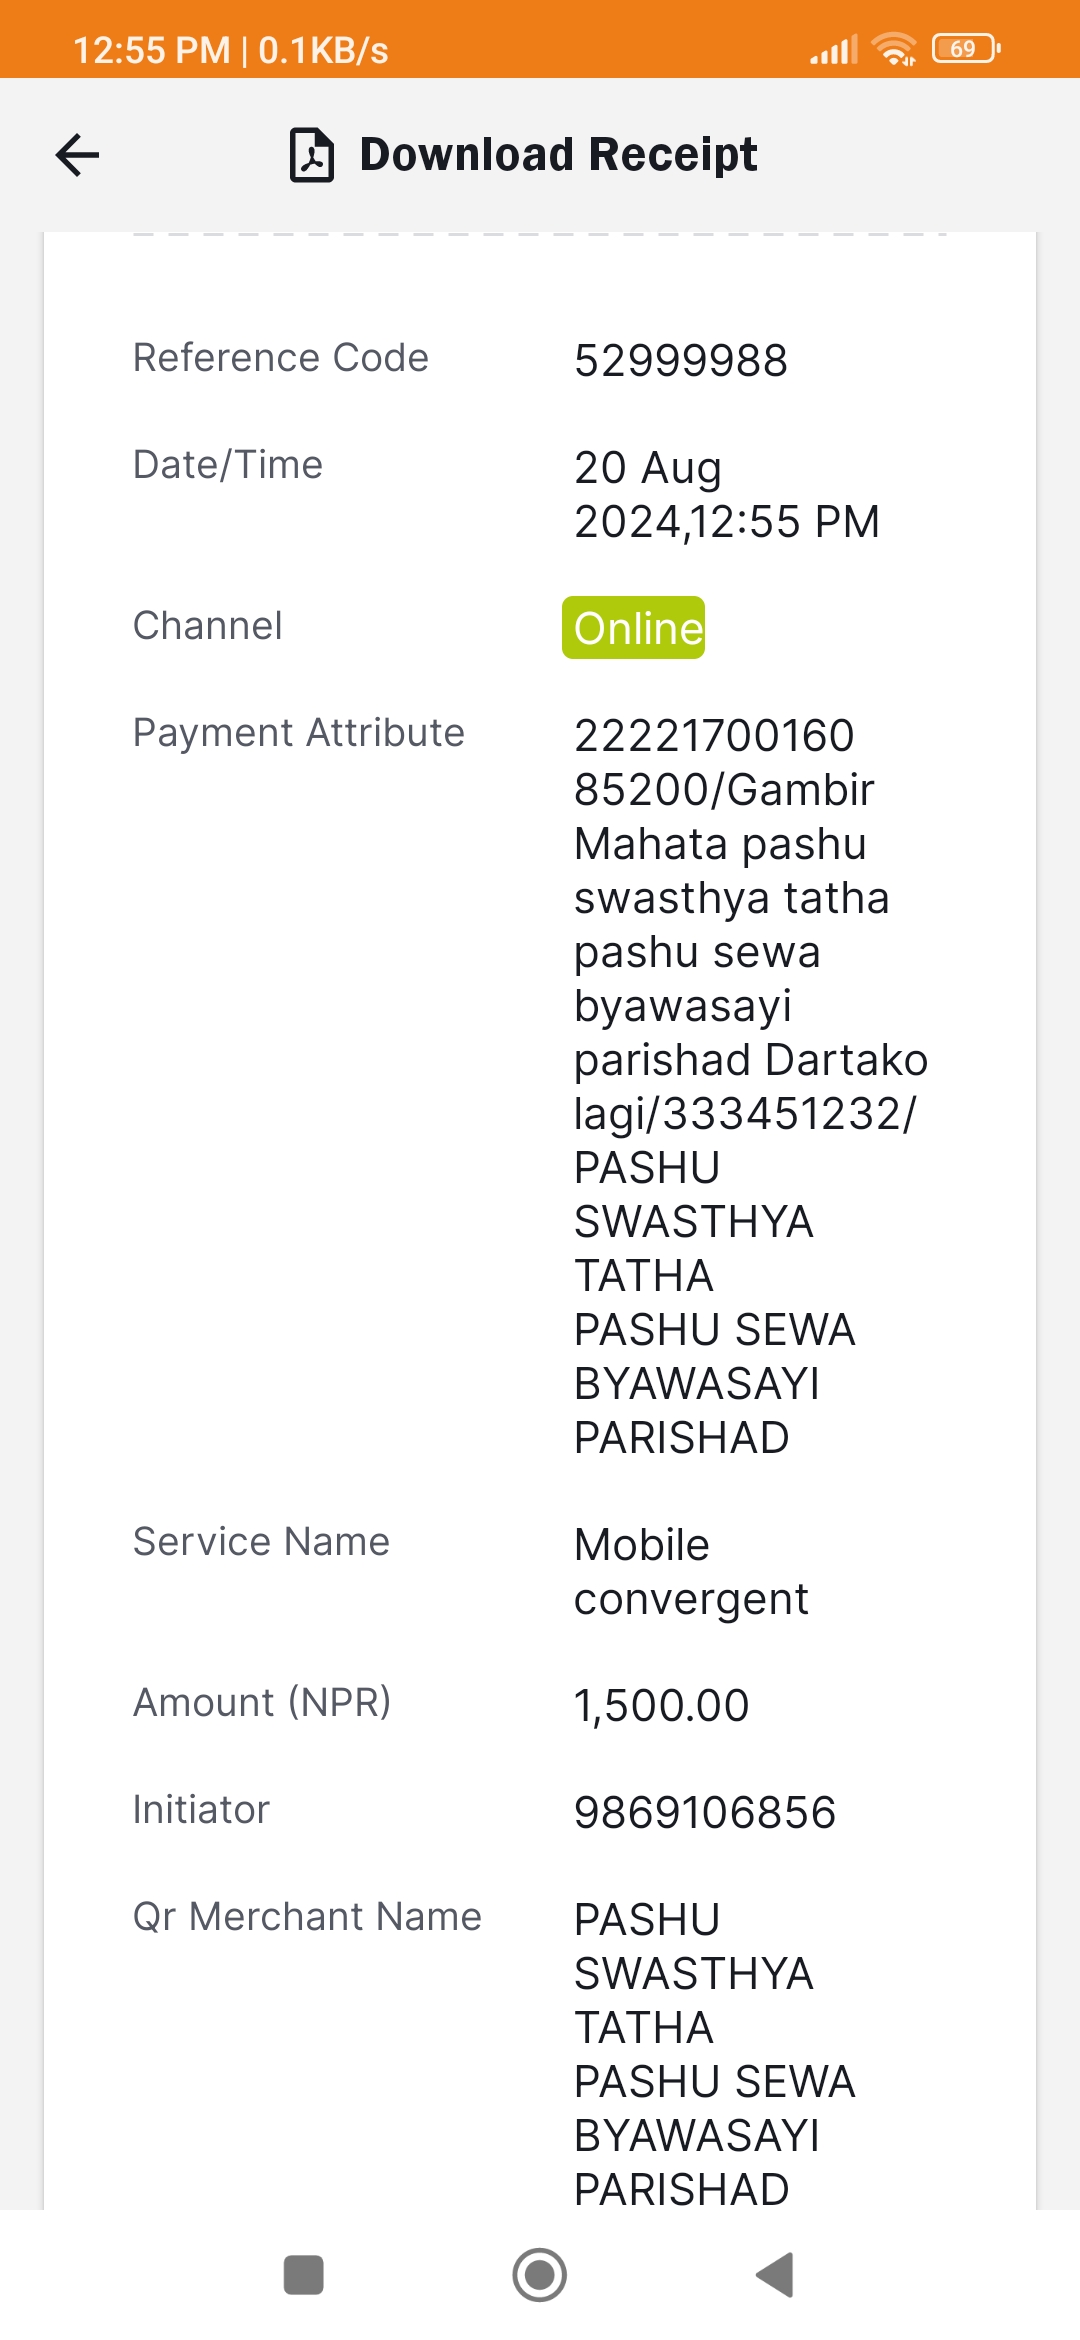The height and width of the screenshot is (2340, 1080).
Task: Tap the Android back triangle button
Action: click(x=775, y=2275)
